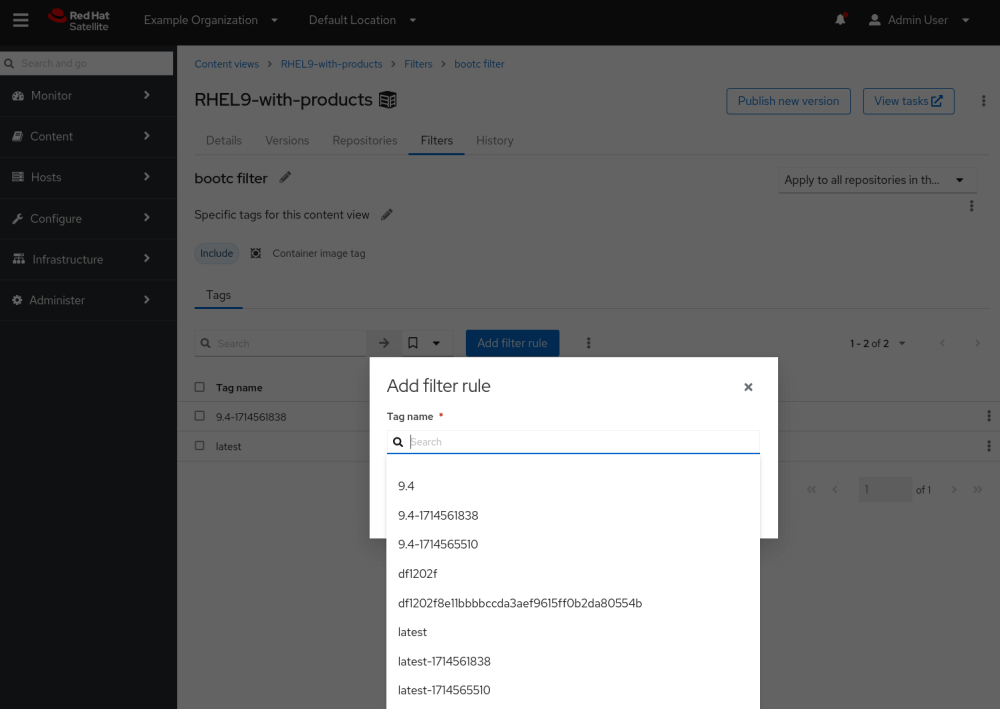The height and width of the screenshot is (709, 1000).
Task: Open the kebab menu next to Add filter rule
Action: 588,342
